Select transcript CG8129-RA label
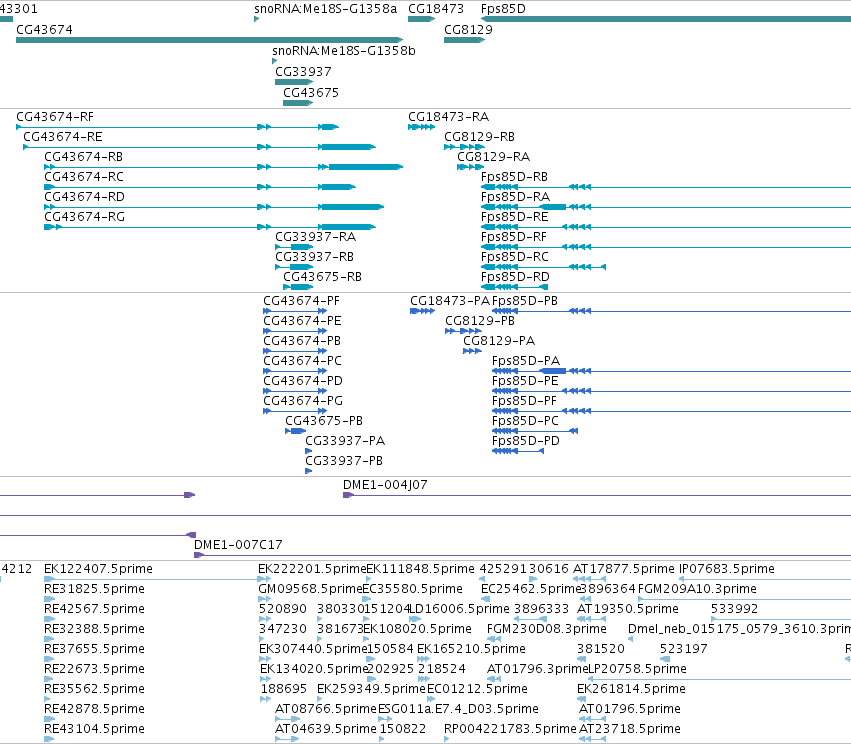The height and width of the screenshot is (744, 851). click(493, 156)
